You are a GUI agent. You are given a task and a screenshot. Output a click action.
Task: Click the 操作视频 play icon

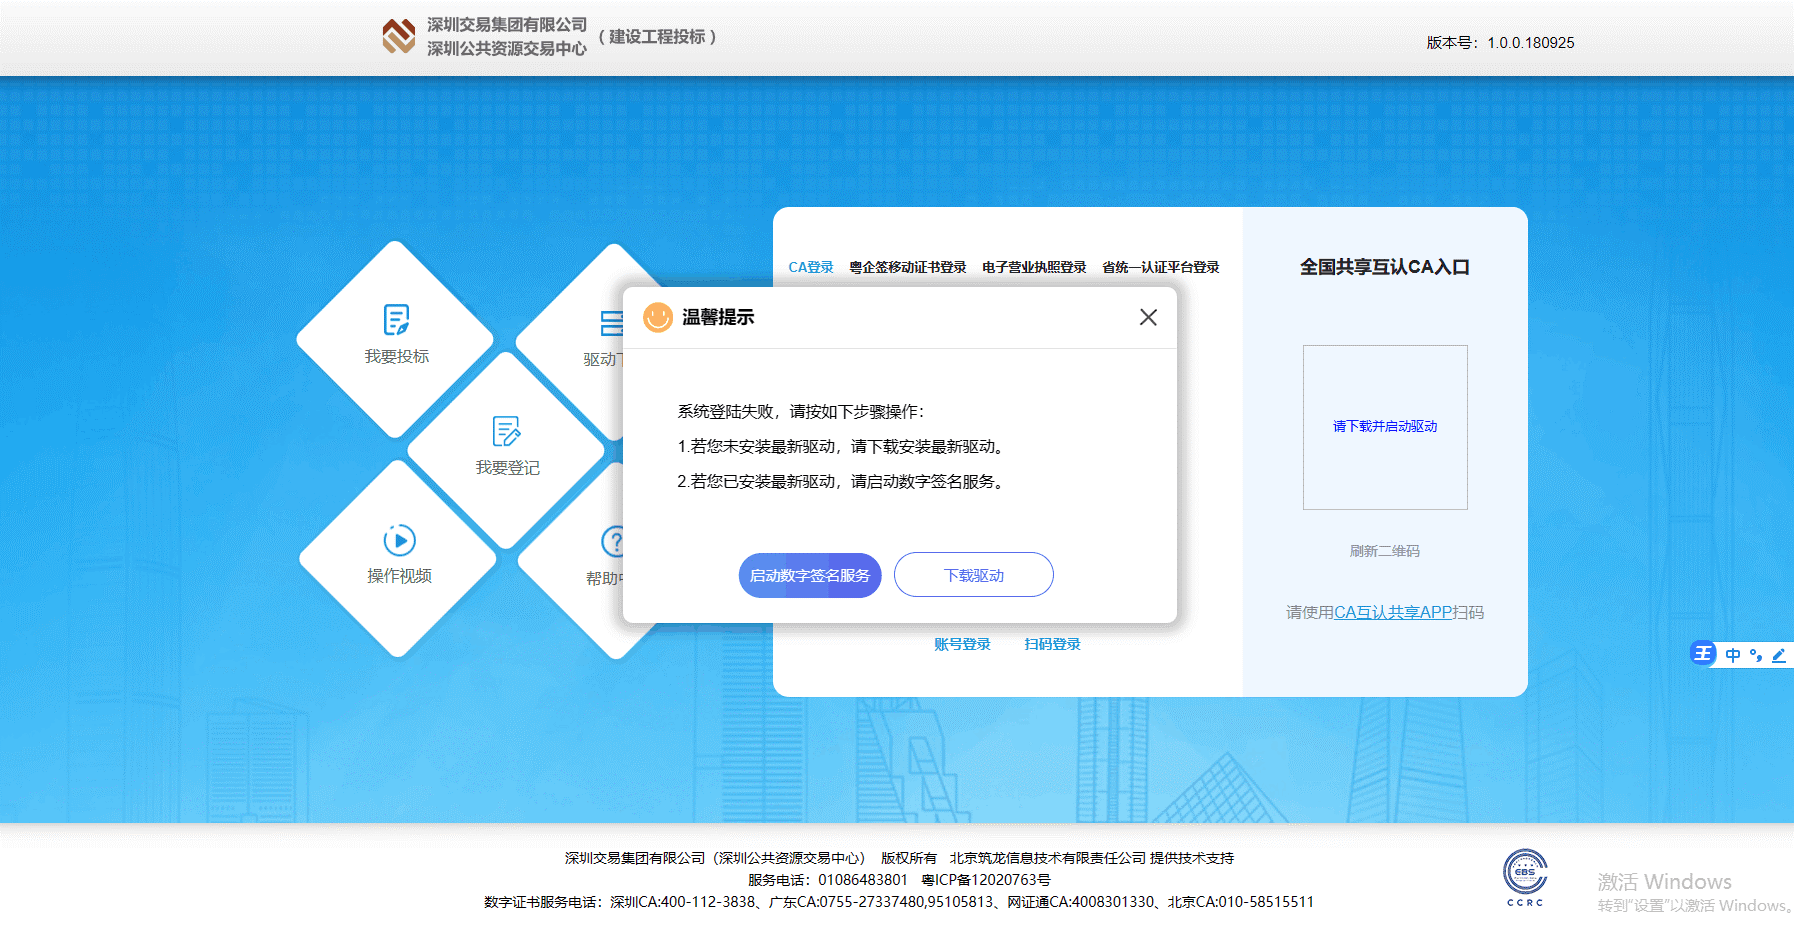[399, 541]
